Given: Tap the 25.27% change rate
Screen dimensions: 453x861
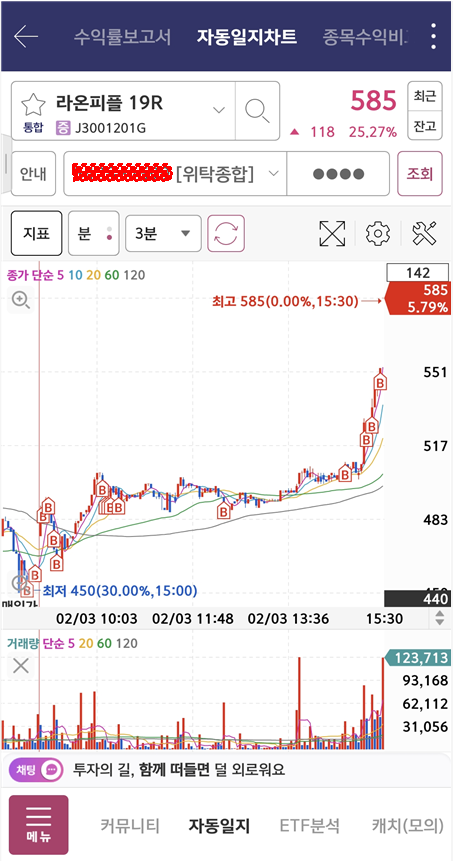Looking at the screenshot, I should tap(372, 132).
